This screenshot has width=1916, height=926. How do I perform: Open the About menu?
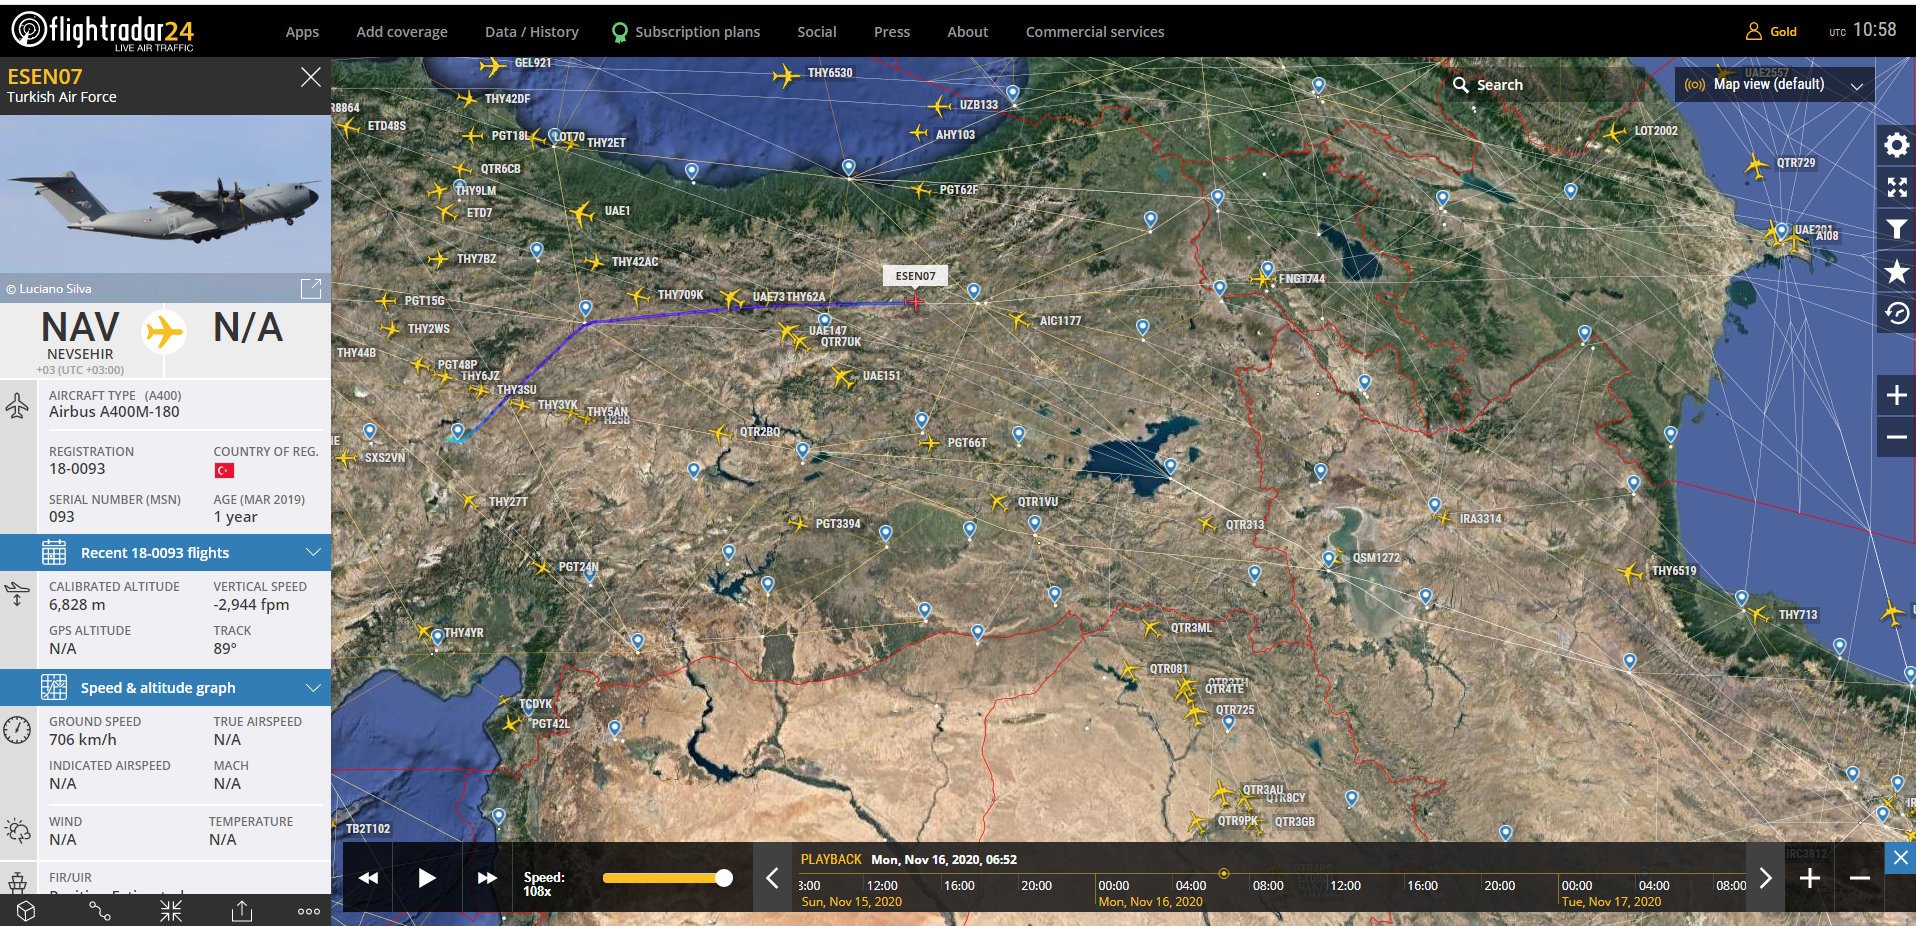(x=968, y=32)
